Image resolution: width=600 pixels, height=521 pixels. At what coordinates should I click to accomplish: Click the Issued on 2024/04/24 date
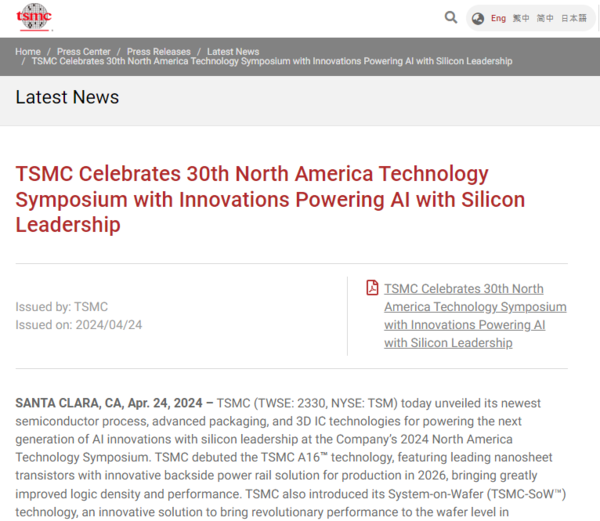pos(79,324)
